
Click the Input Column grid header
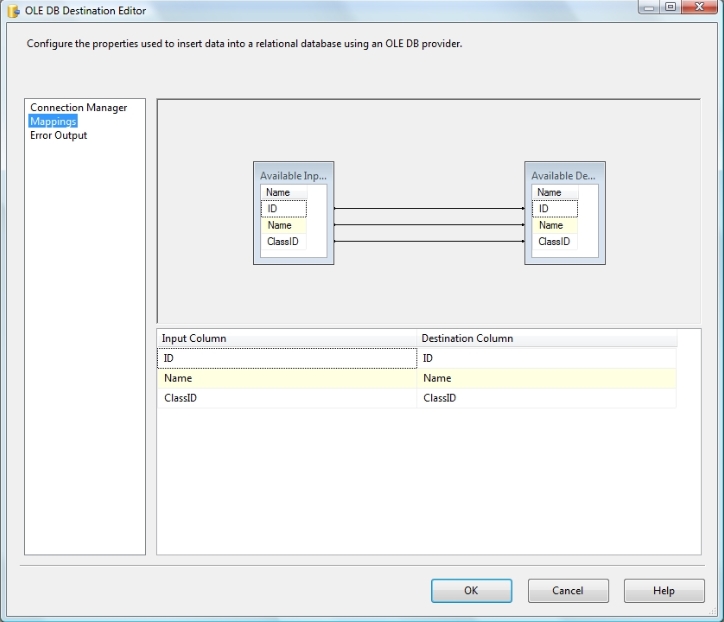[287, 338]
